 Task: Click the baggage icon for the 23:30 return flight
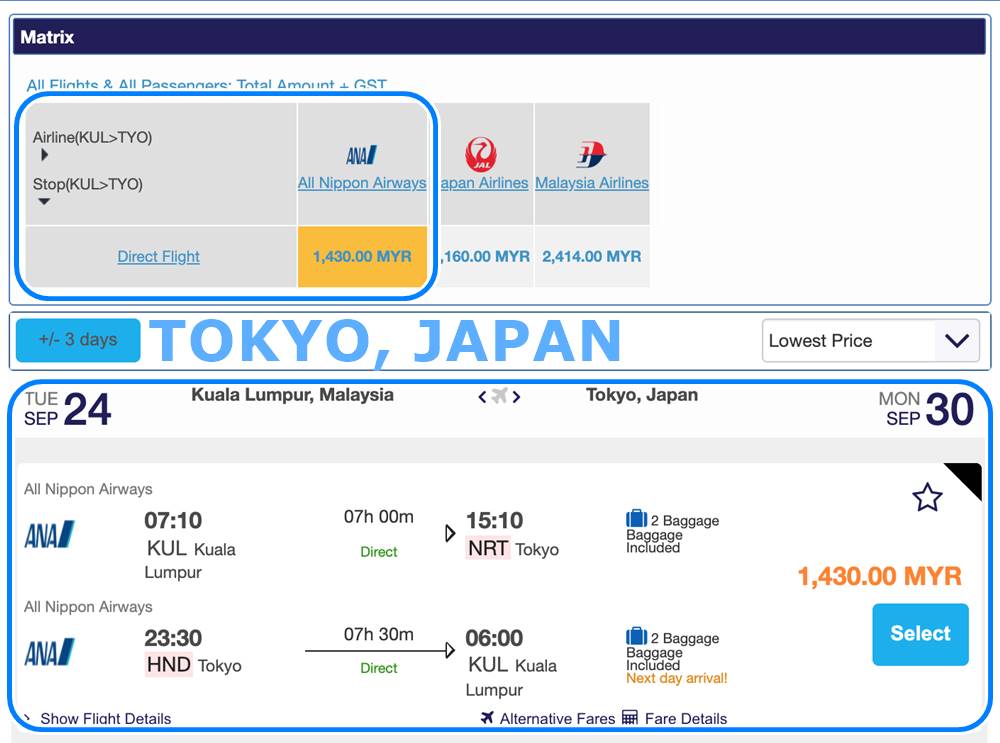[636, 637]
